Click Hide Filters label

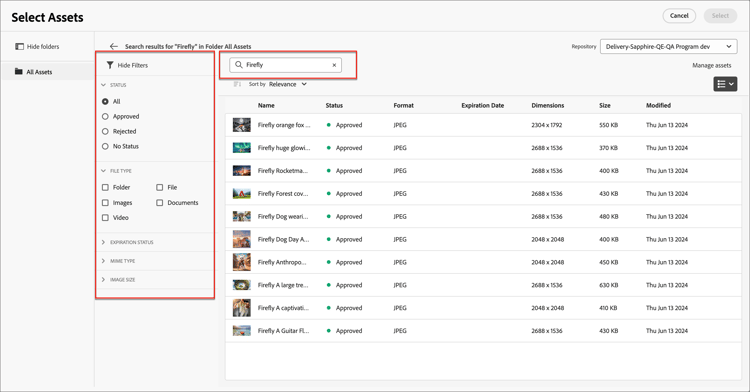[132, 65]
